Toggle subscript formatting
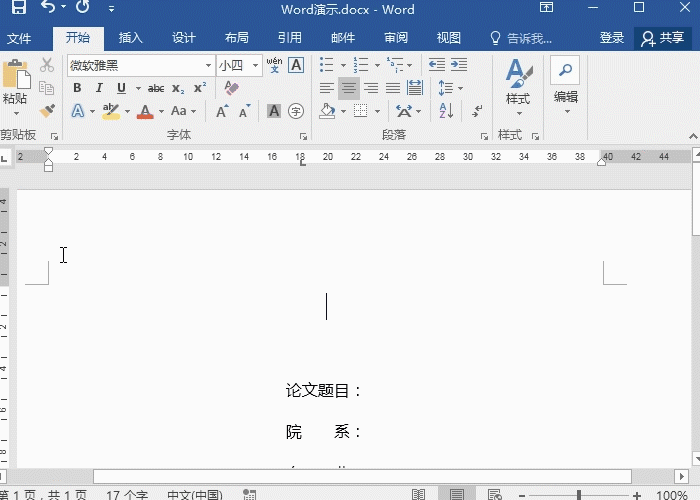Viewport: 700px width, 500px height. [178, 88]
